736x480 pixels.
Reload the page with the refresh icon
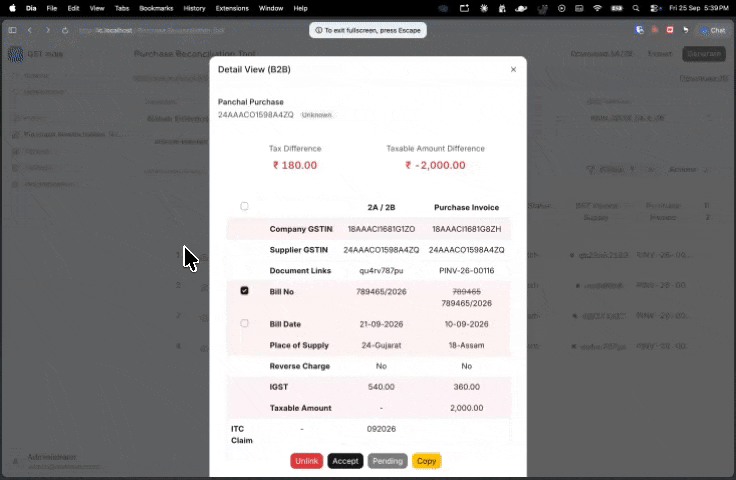65,30
